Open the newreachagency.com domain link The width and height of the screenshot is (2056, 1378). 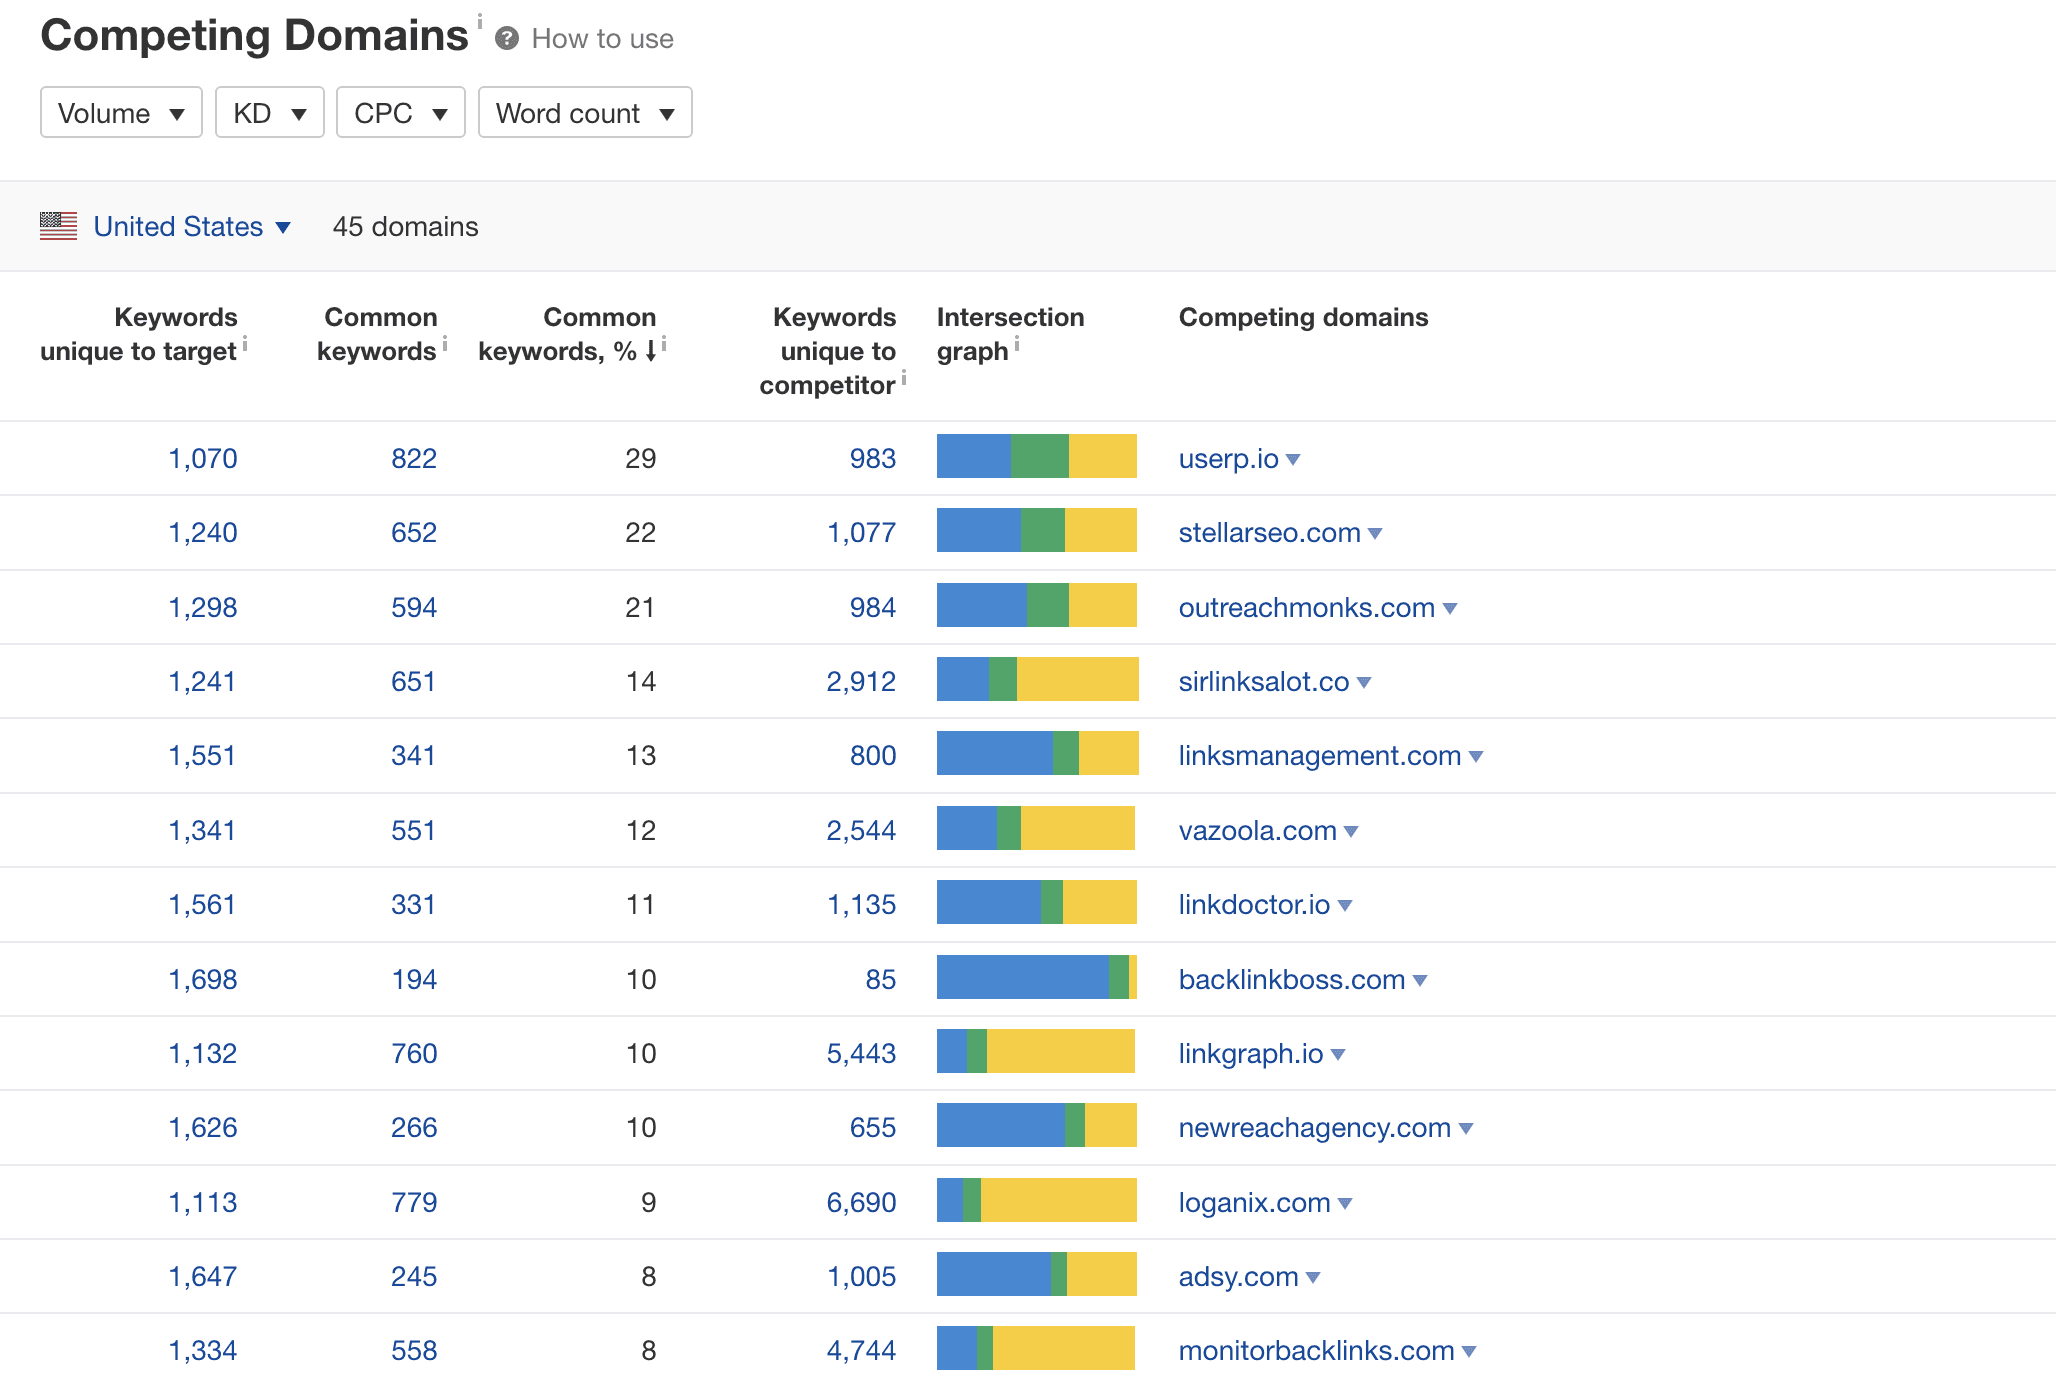(1314, 1128)
